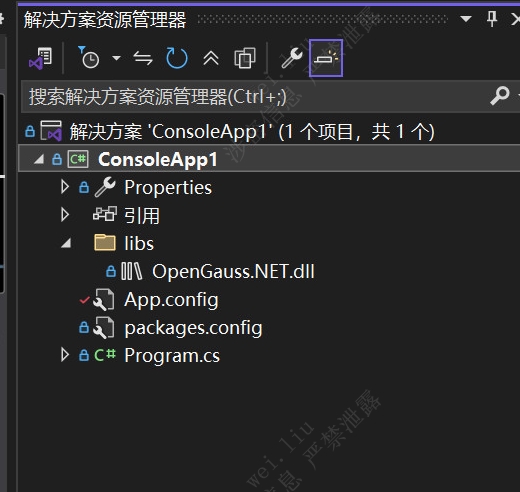Toggle Show All Files
520x492 pixels.
pyautogui.click(x=245, y=58)
